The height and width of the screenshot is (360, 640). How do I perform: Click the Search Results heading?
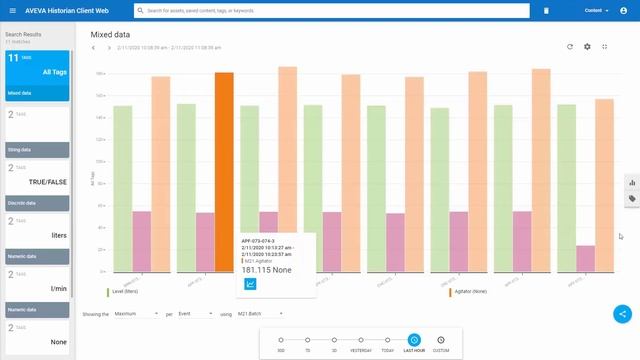point(23,34)
